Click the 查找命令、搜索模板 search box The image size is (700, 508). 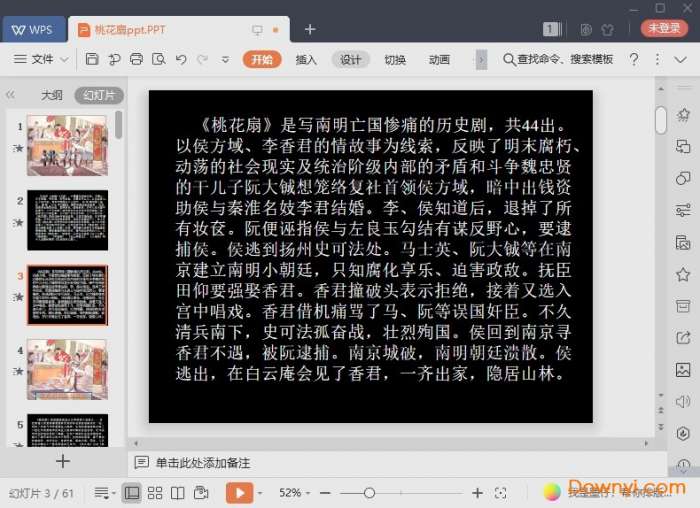pos(558,59)
